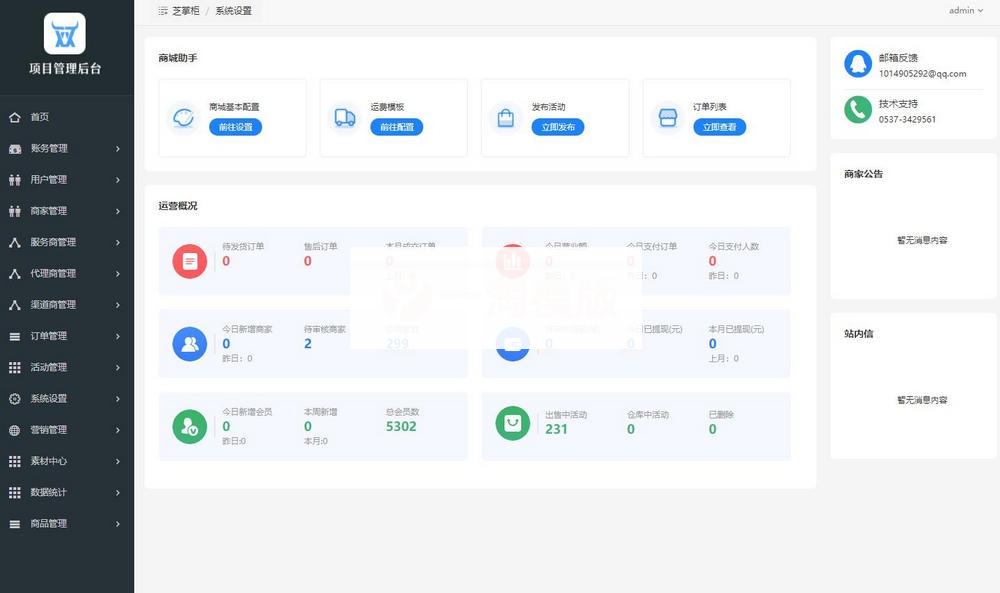The width and height of the screenshot is (1000, 593).
Task: Click the 发布活动 shopping bag icon
Action: click(506, 118)
